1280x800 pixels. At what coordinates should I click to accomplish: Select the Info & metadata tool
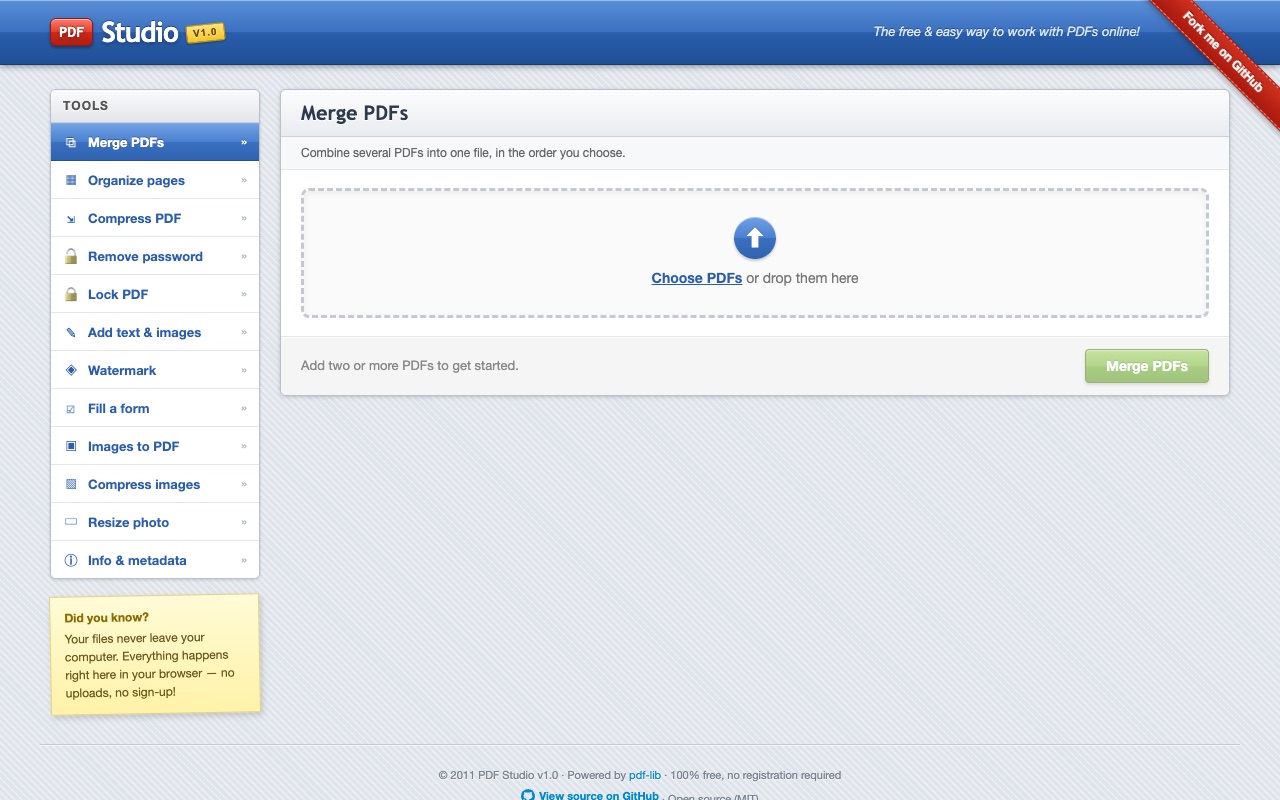pos(155,560)
